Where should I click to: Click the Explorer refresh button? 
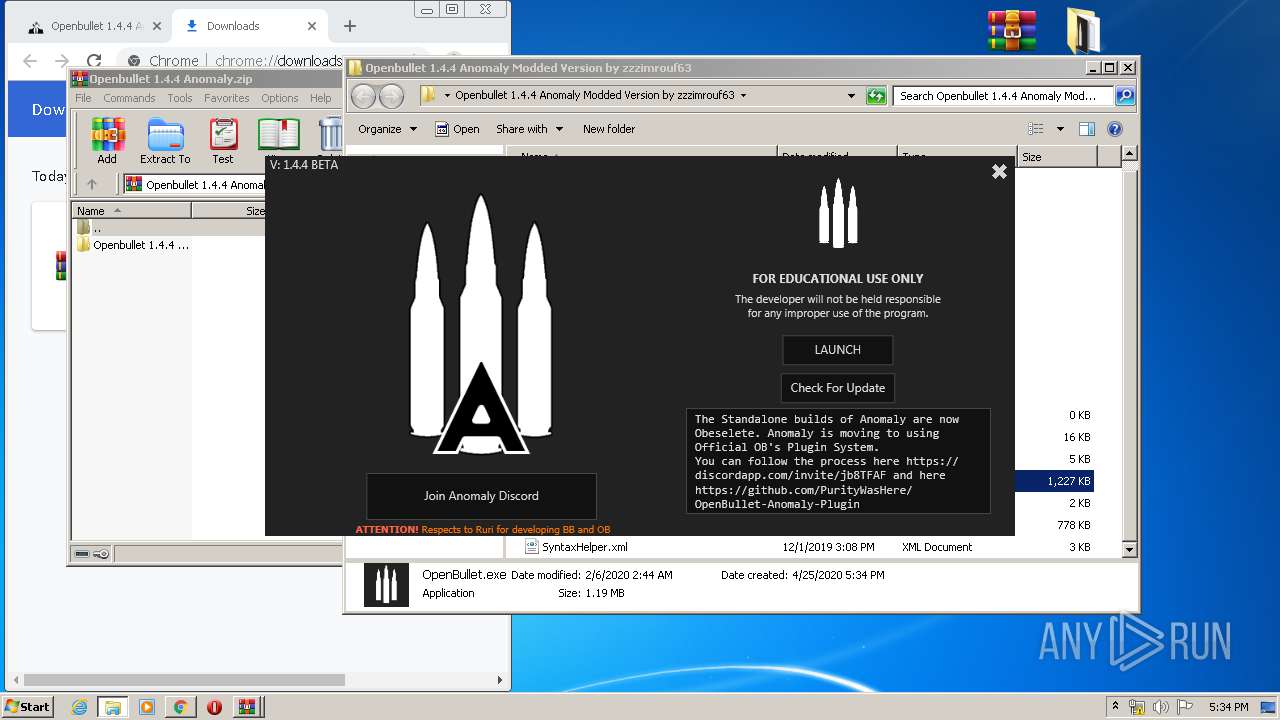tap(876, 96)
